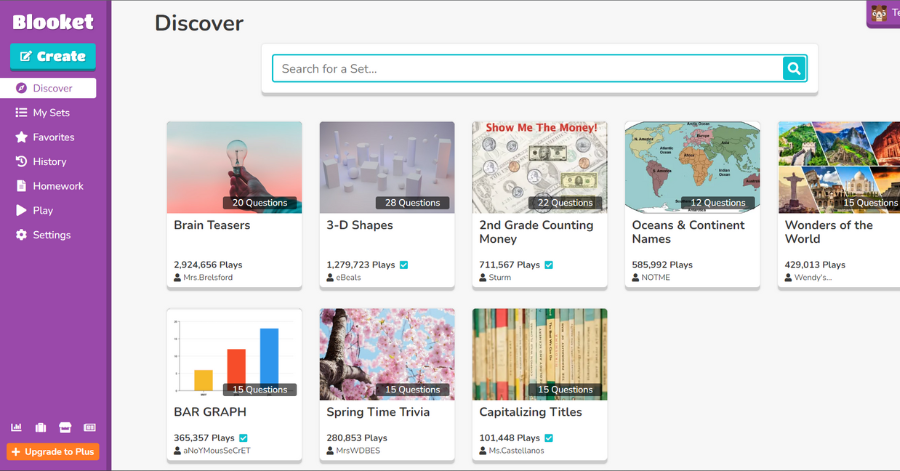Select the Brain Teasers title
Screen dimensions: 900x471
(x=212, y=225)
